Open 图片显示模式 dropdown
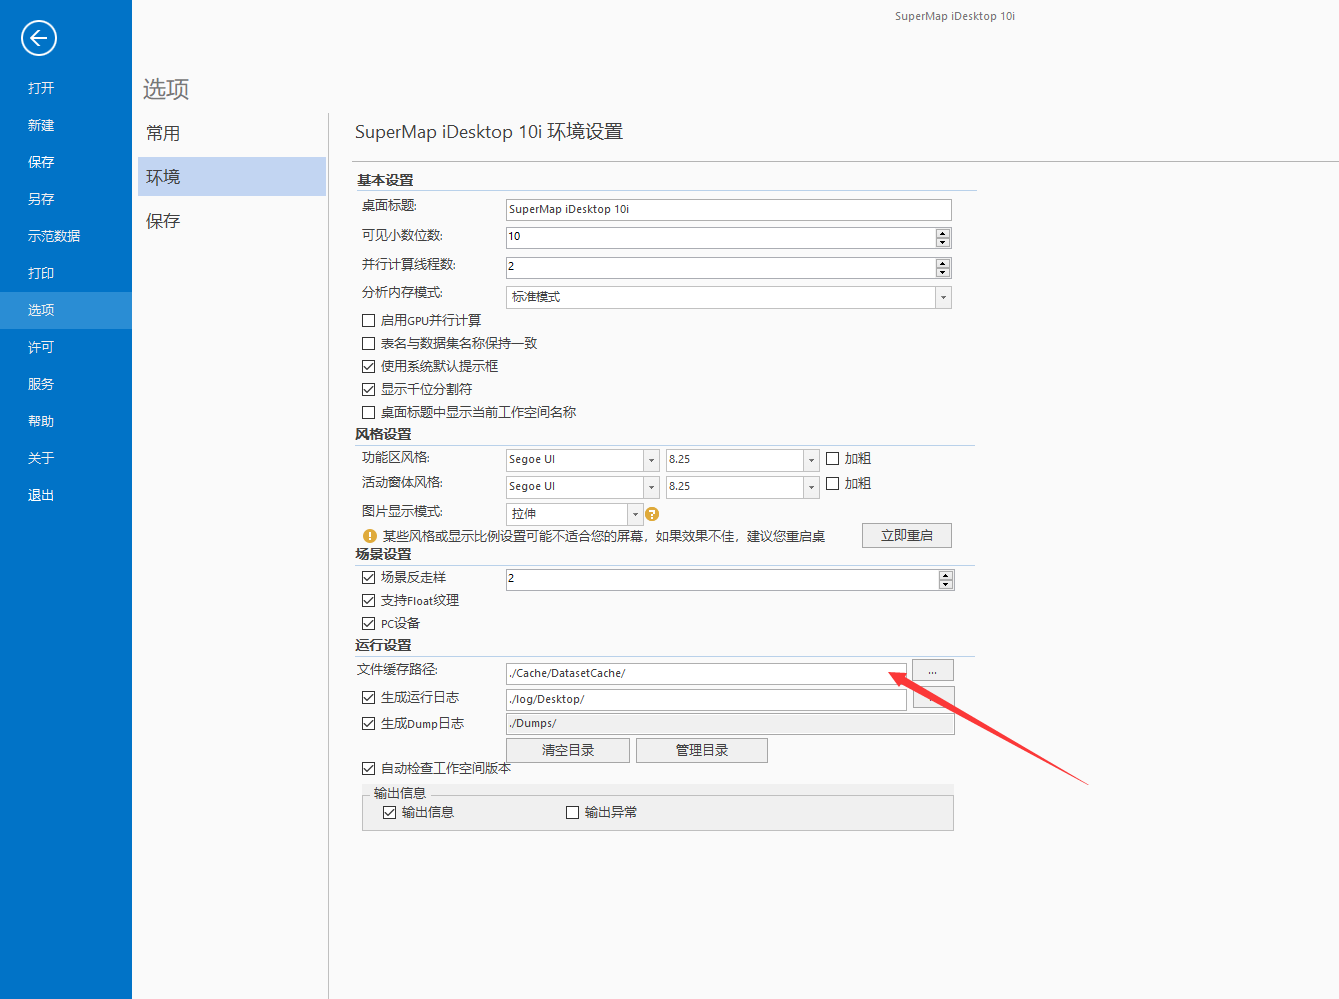This screenshot has width=1339, height=999. coord(635,514)
